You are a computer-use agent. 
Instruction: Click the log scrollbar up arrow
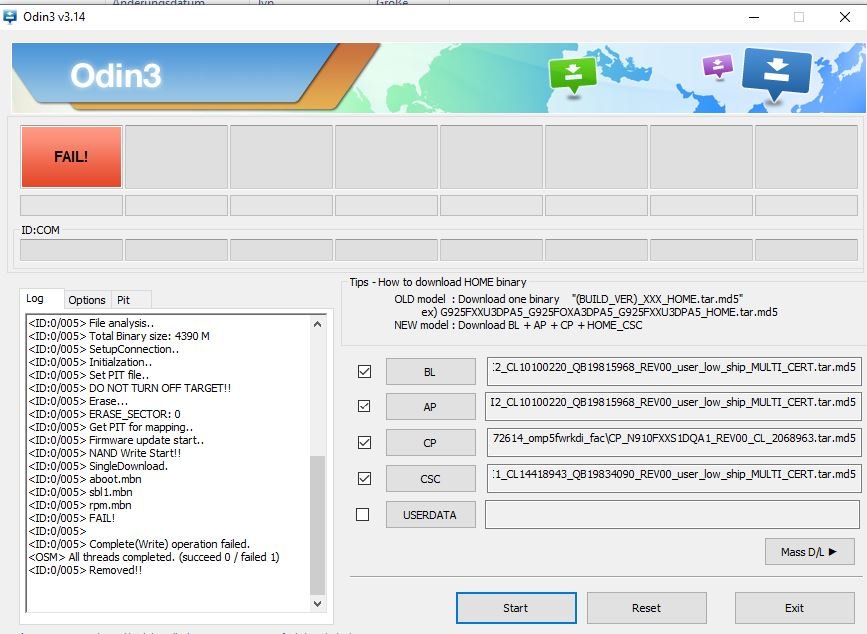[317, 324]
